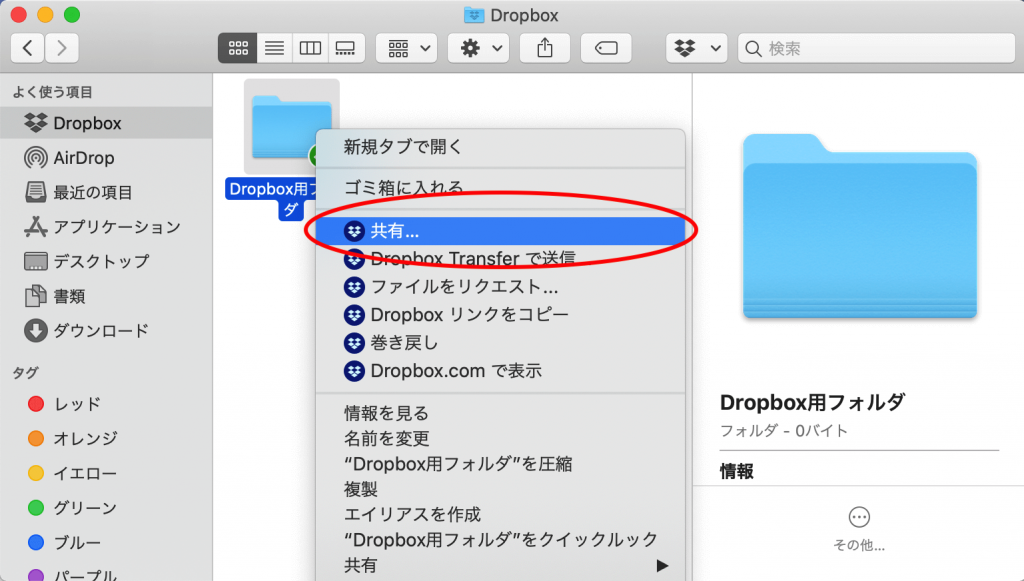Viewport: 1024px width, 581px height.
Task: Click the Dropbox badge beside リンクをコピー
Action: pos(354,315)
